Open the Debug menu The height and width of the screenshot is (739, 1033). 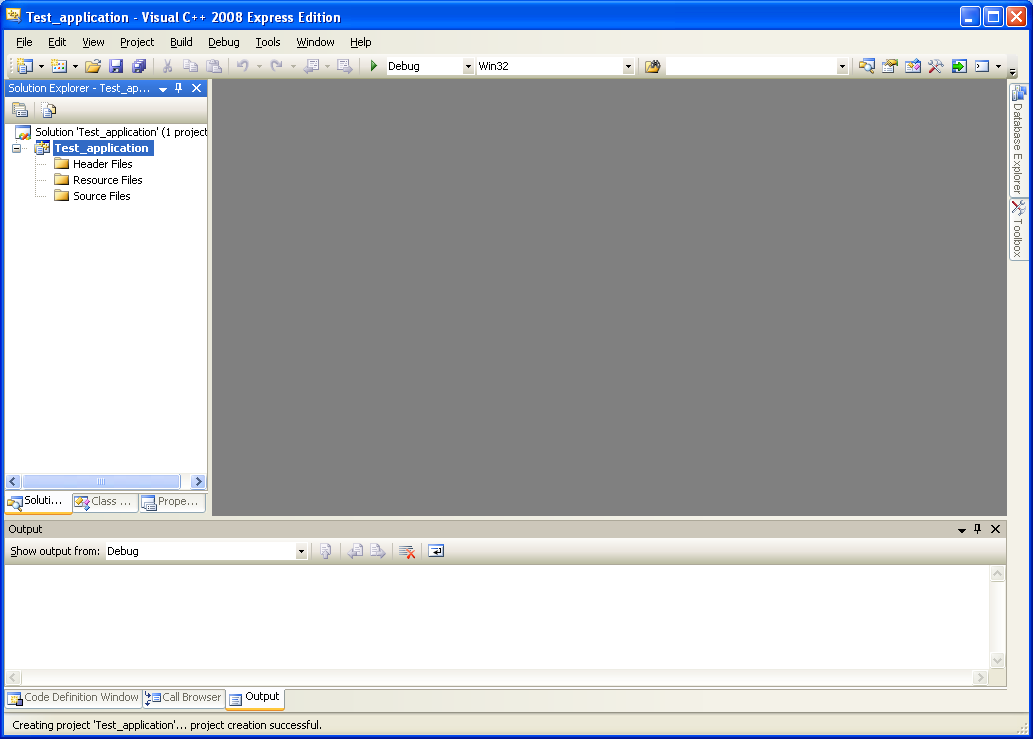click(x=224, y=42)
